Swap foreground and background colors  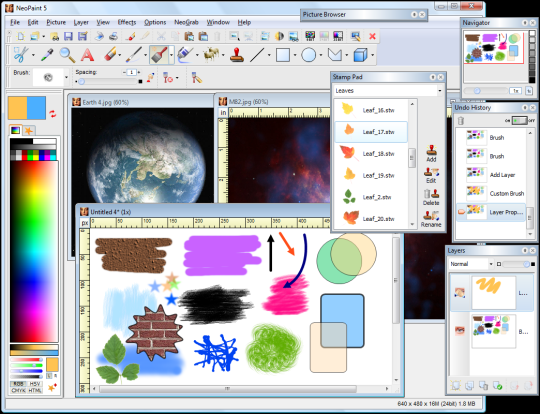click(x=52, y=114)
